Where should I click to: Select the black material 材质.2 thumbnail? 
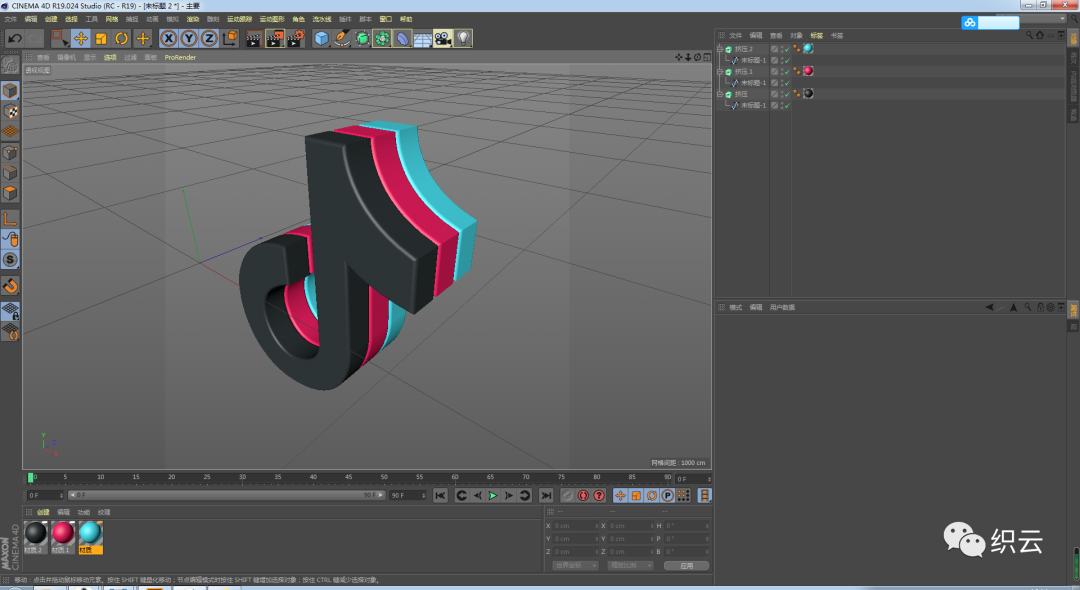point(36,537)
